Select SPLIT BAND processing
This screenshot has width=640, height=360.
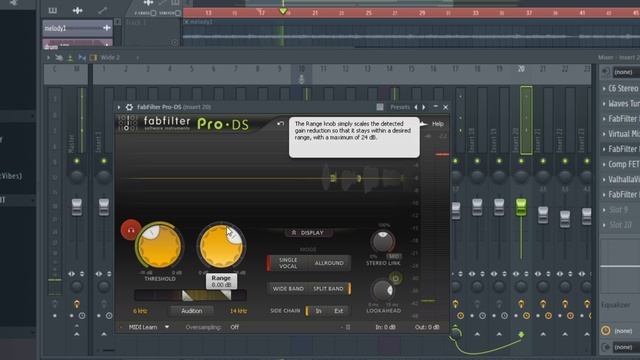329,289
